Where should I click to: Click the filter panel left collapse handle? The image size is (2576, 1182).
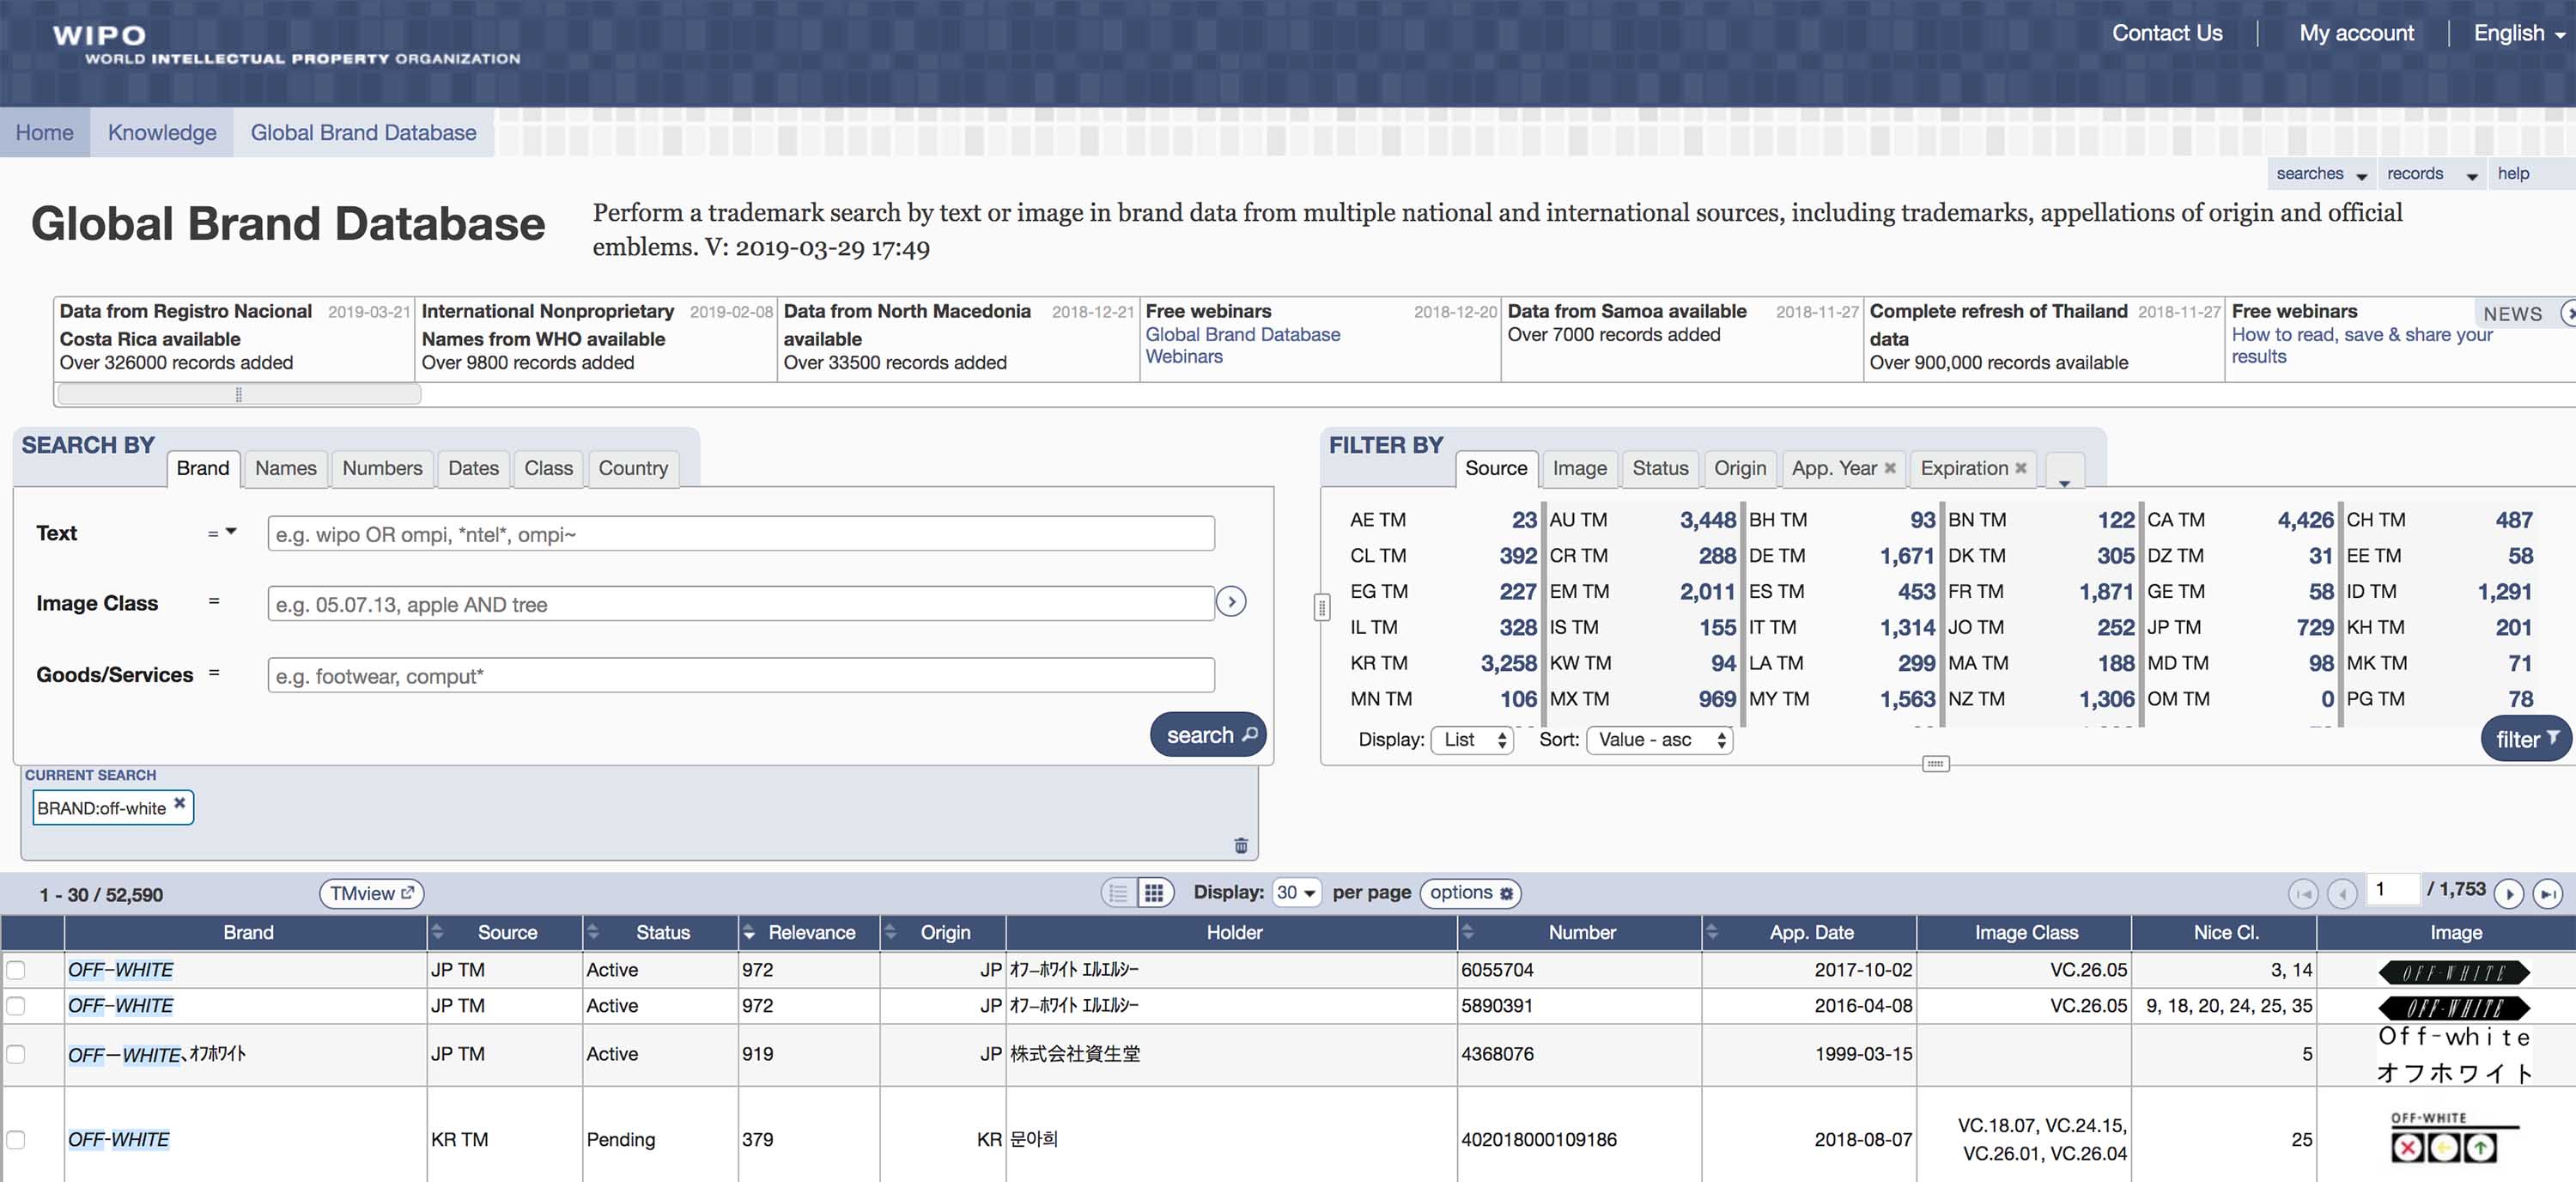coord(1322,606)
